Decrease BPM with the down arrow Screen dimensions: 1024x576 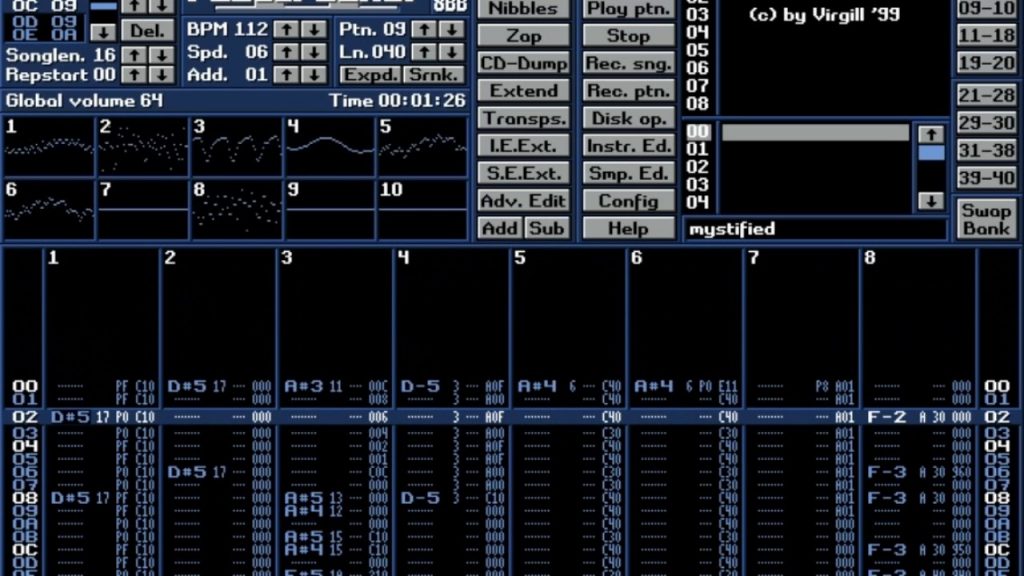click(x=313, y=29)
